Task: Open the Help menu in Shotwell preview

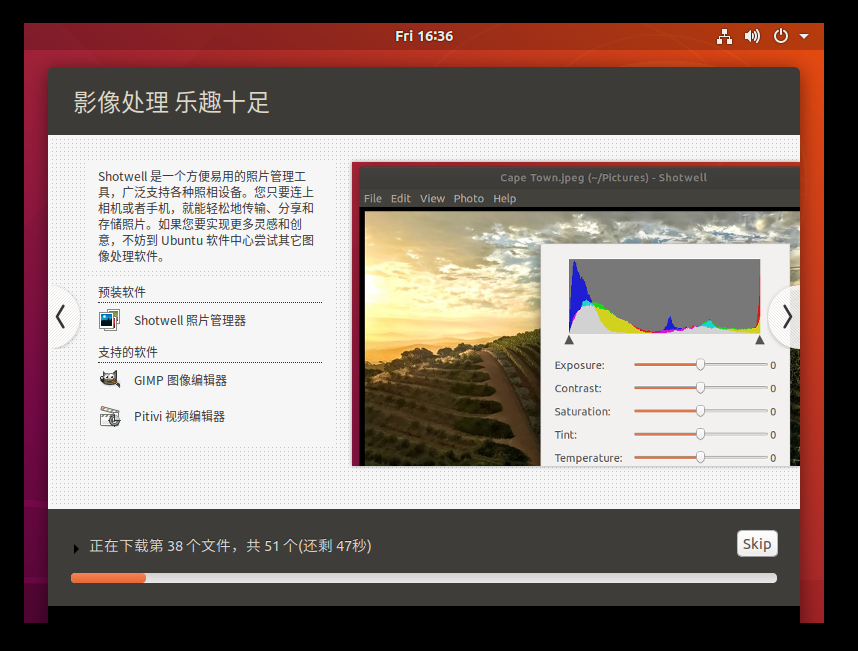Action: 505,199
